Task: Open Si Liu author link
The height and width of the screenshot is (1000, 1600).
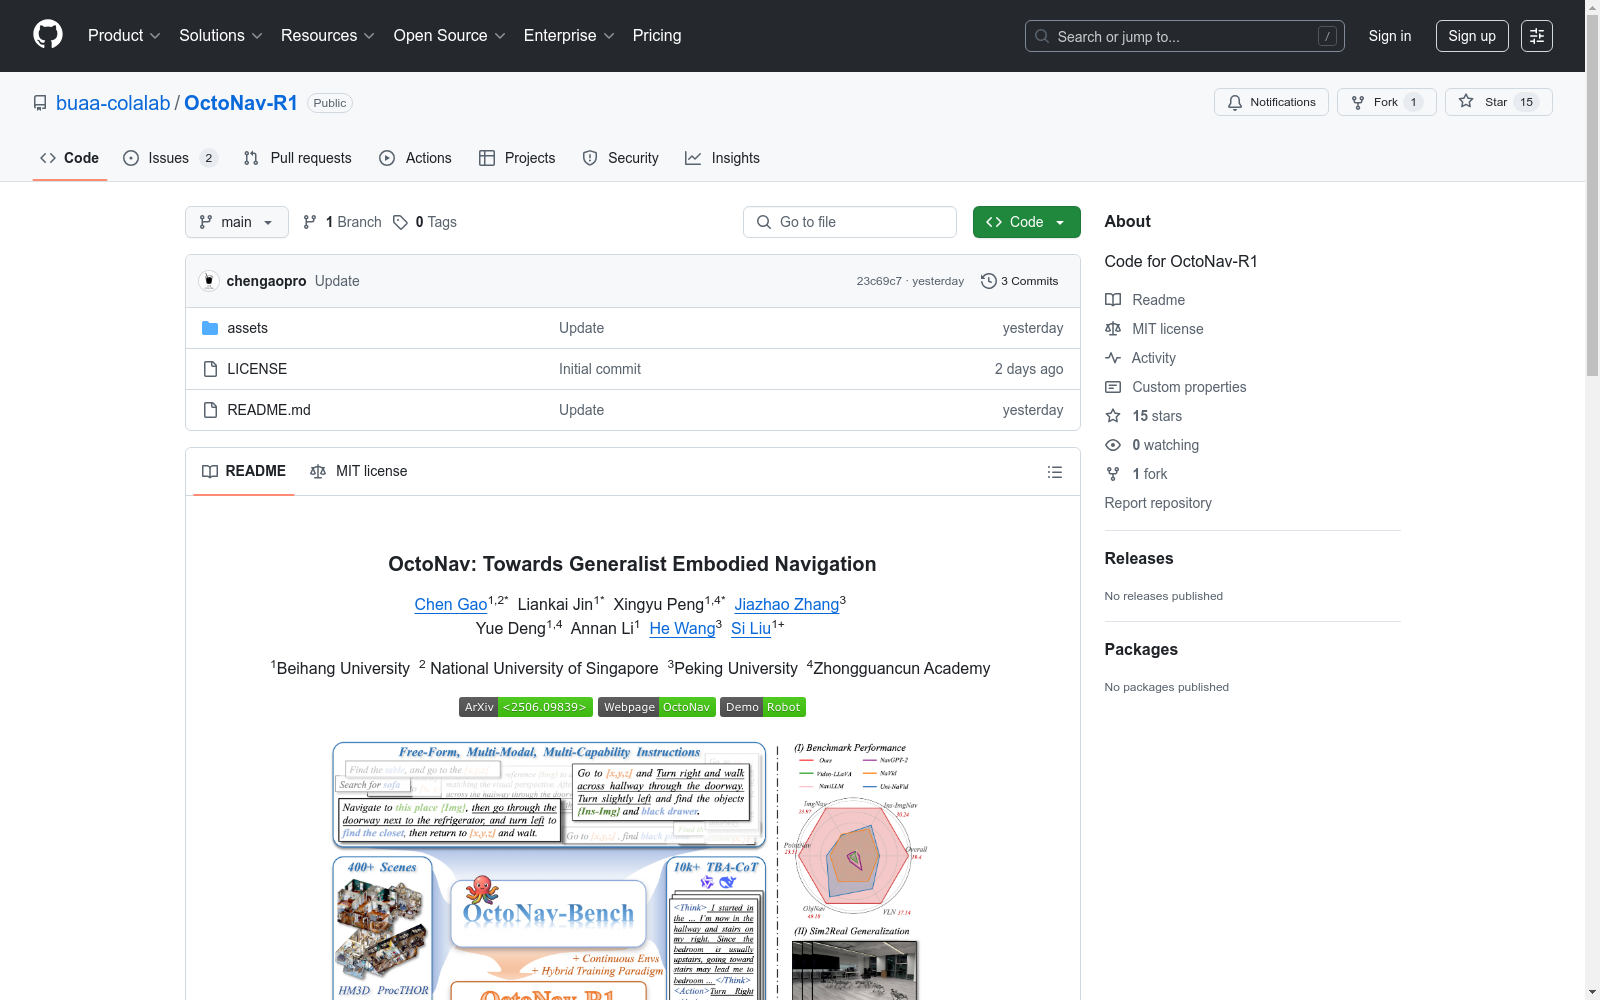Action: coord(751,628)
